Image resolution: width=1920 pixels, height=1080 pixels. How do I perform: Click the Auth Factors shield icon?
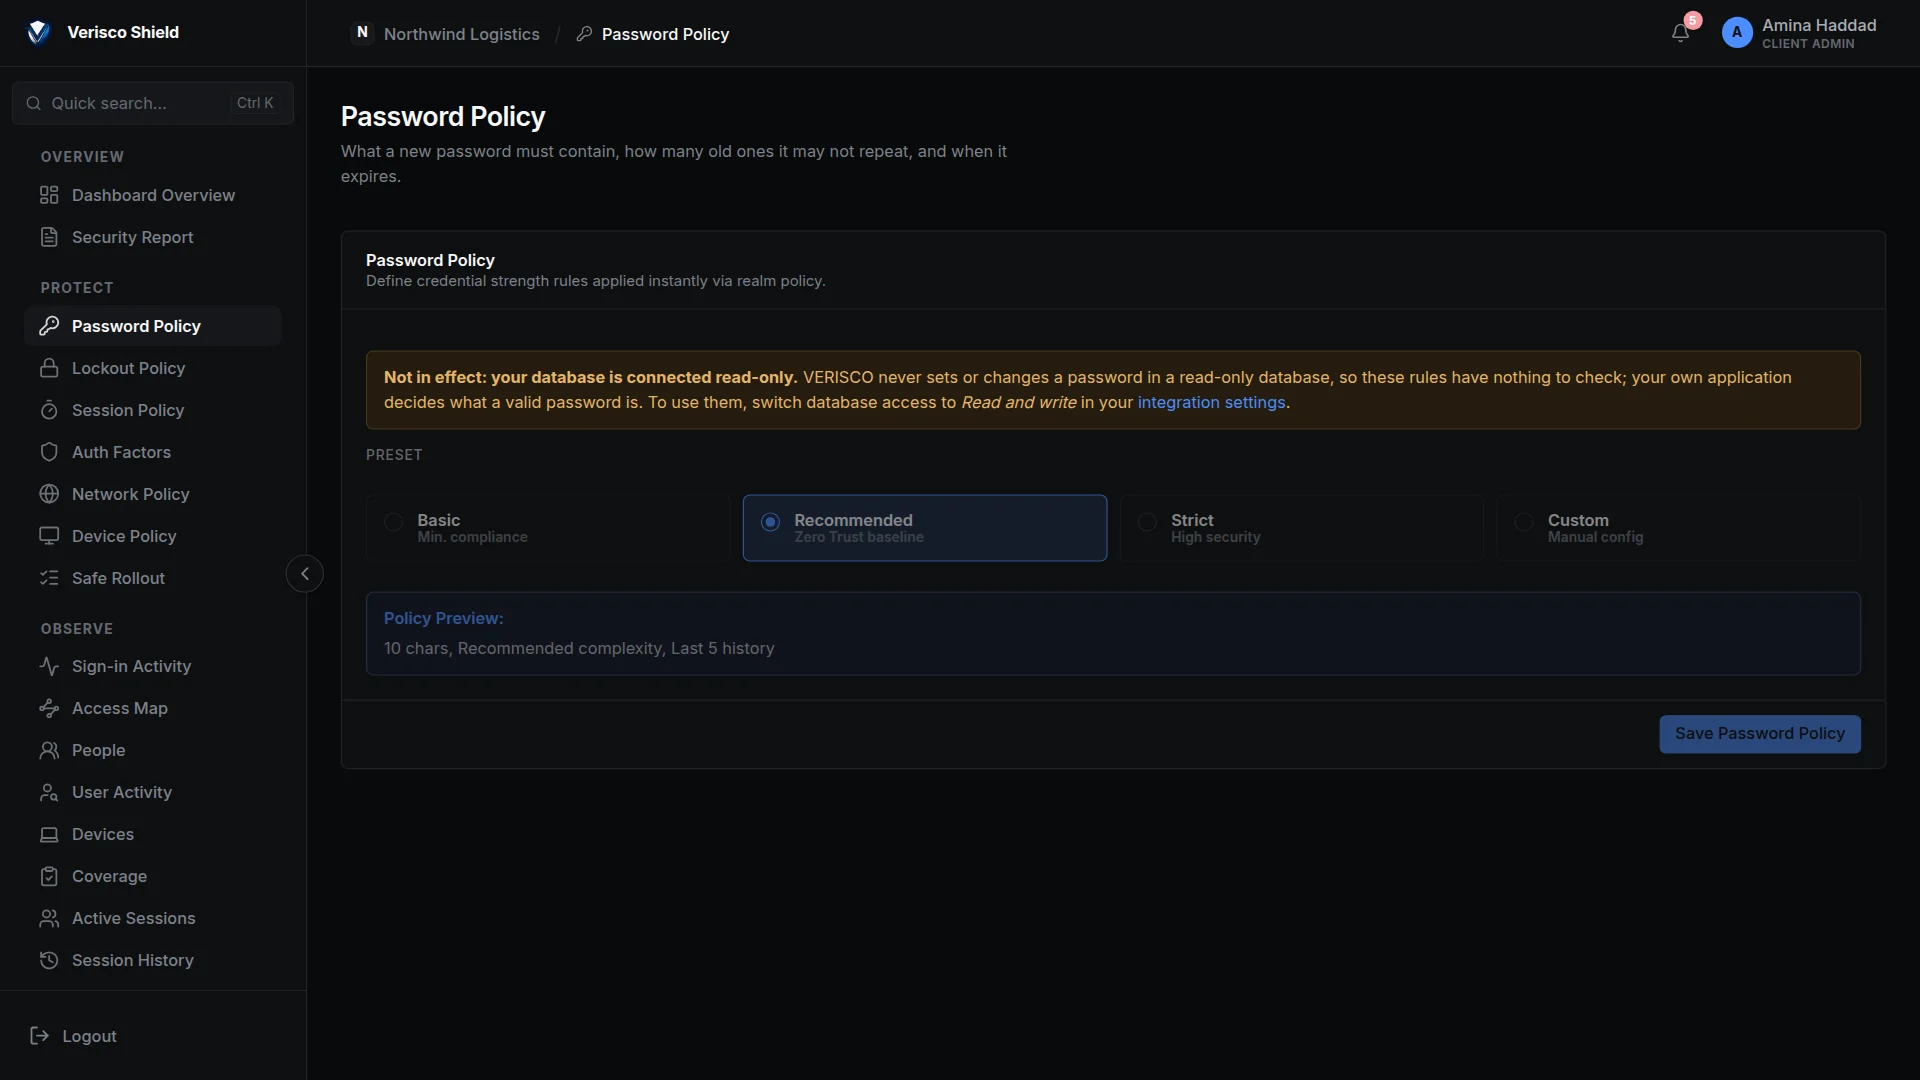click(x=49, y=452)
